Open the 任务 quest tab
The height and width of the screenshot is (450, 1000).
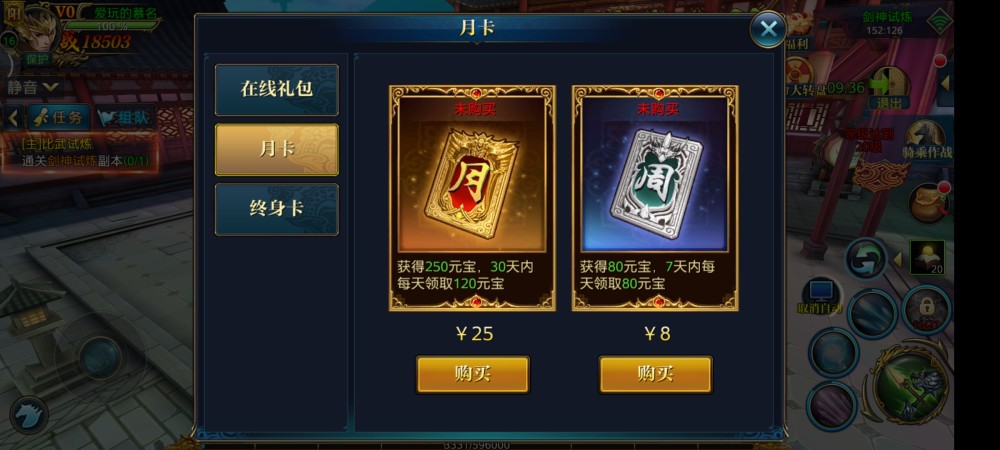tap(58, 117)
